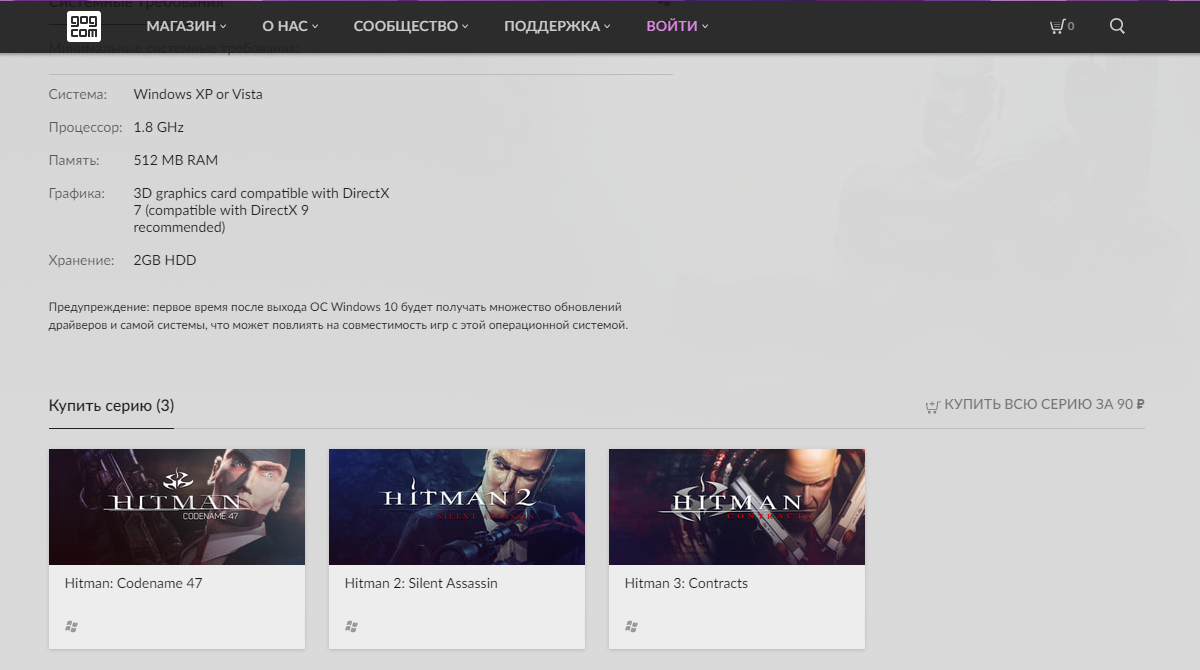The width and height of the screenshot is (1200, 670).
Task: Click the Процессор label
Action: tap(86, 127)
